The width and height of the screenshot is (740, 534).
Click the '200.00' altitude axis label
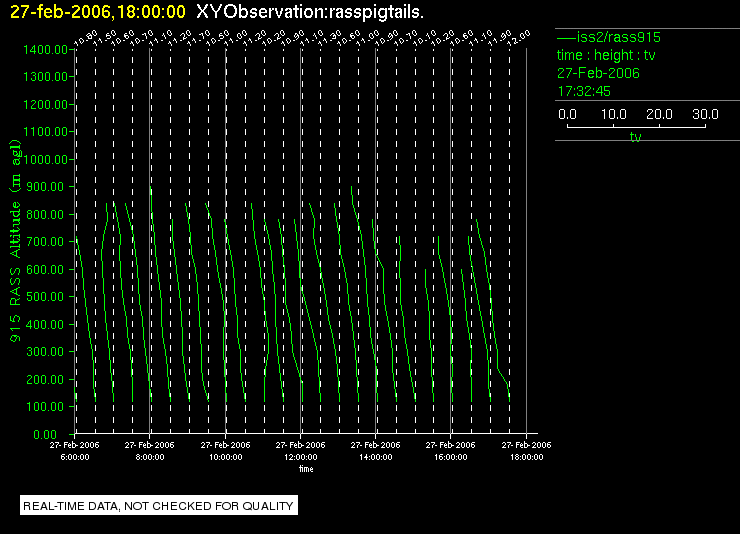[45, 379]
